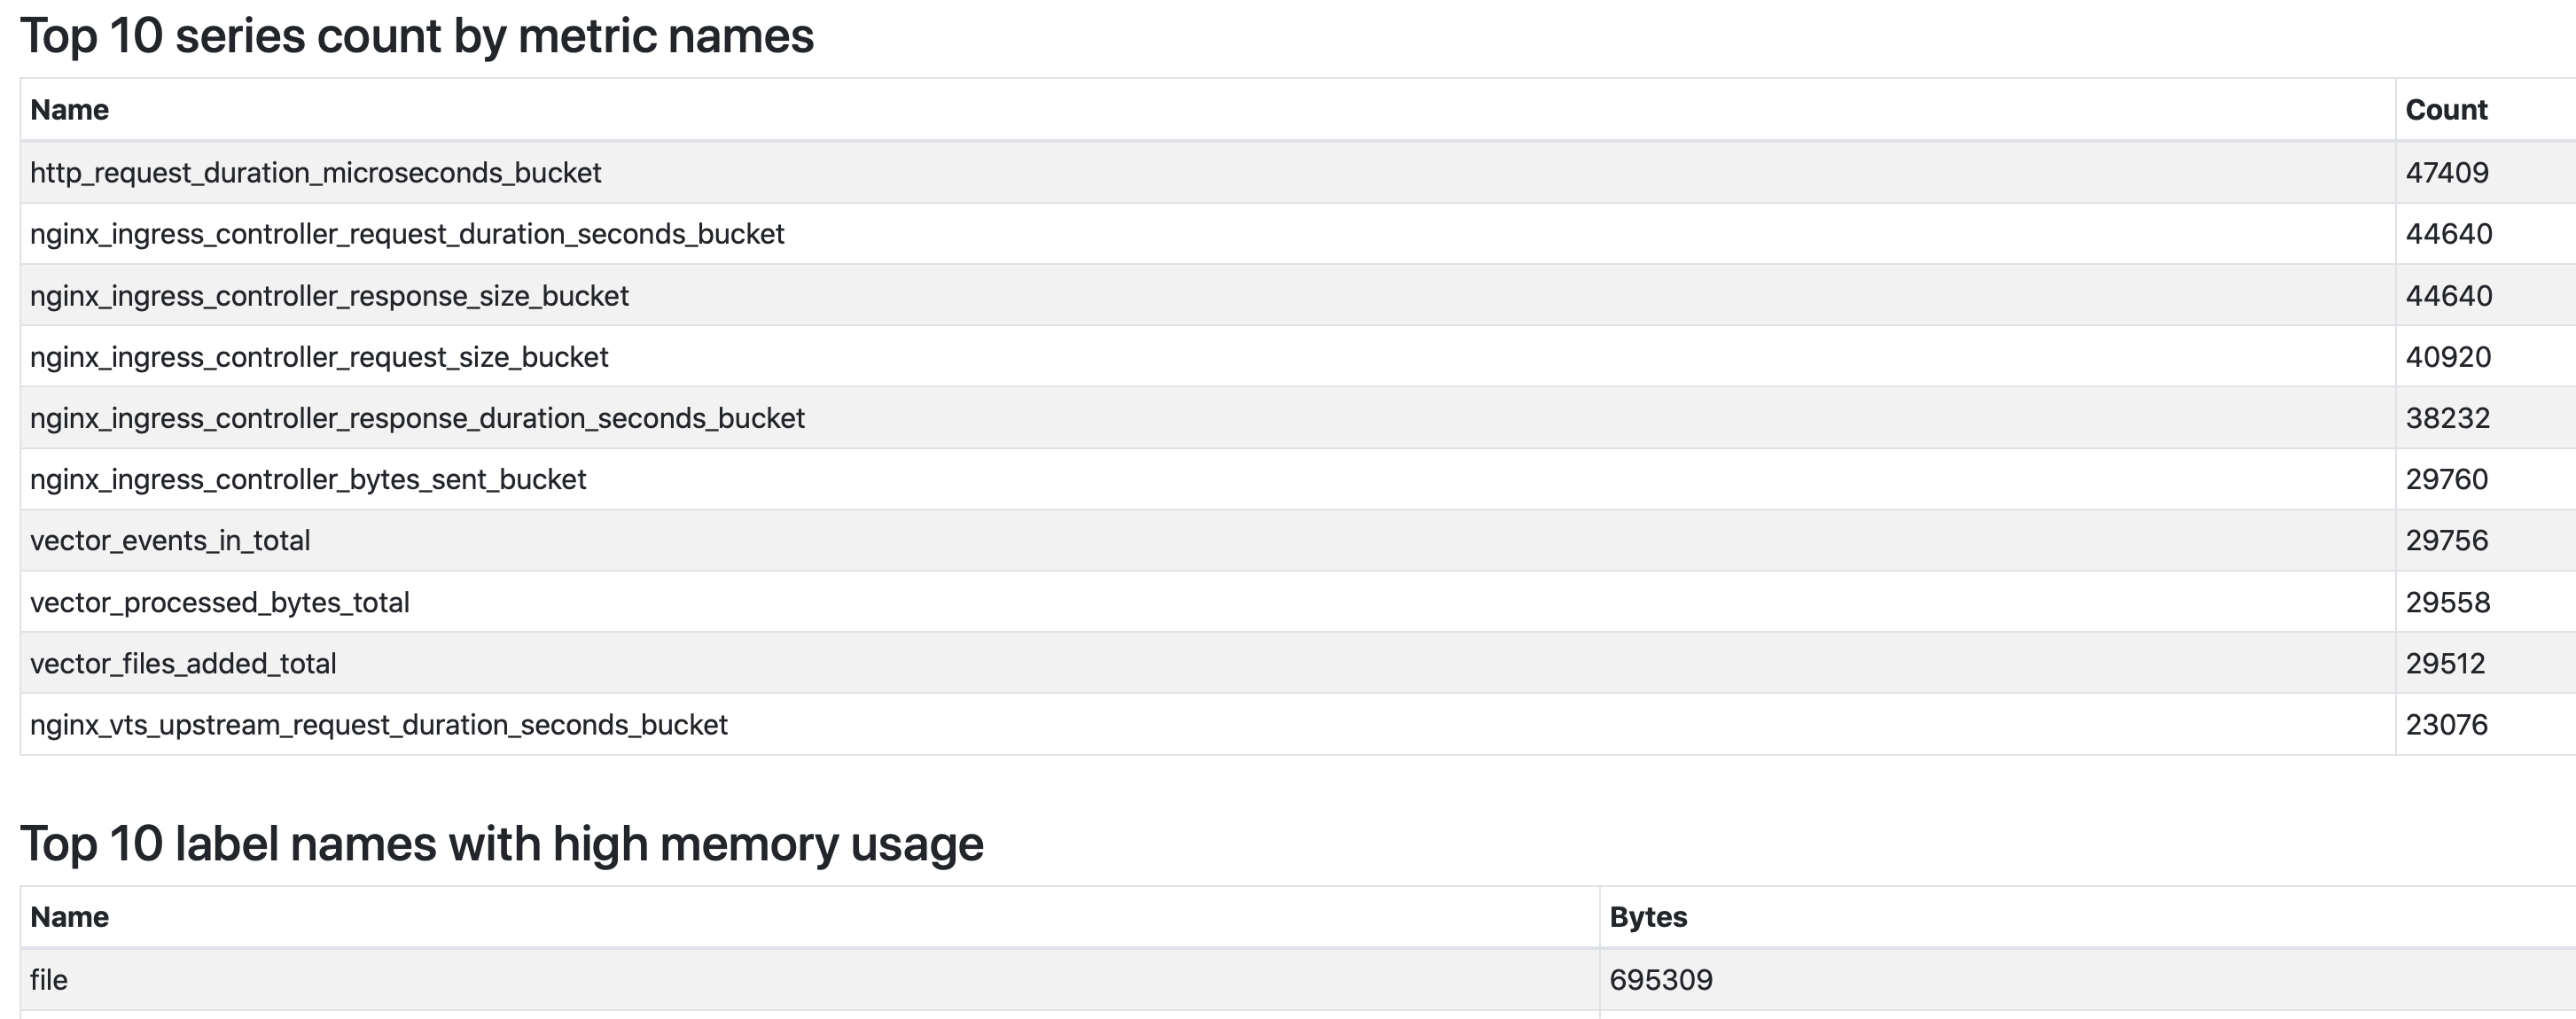
Task: Click the Name header of label memory table
Action: [x=69, y=917]
